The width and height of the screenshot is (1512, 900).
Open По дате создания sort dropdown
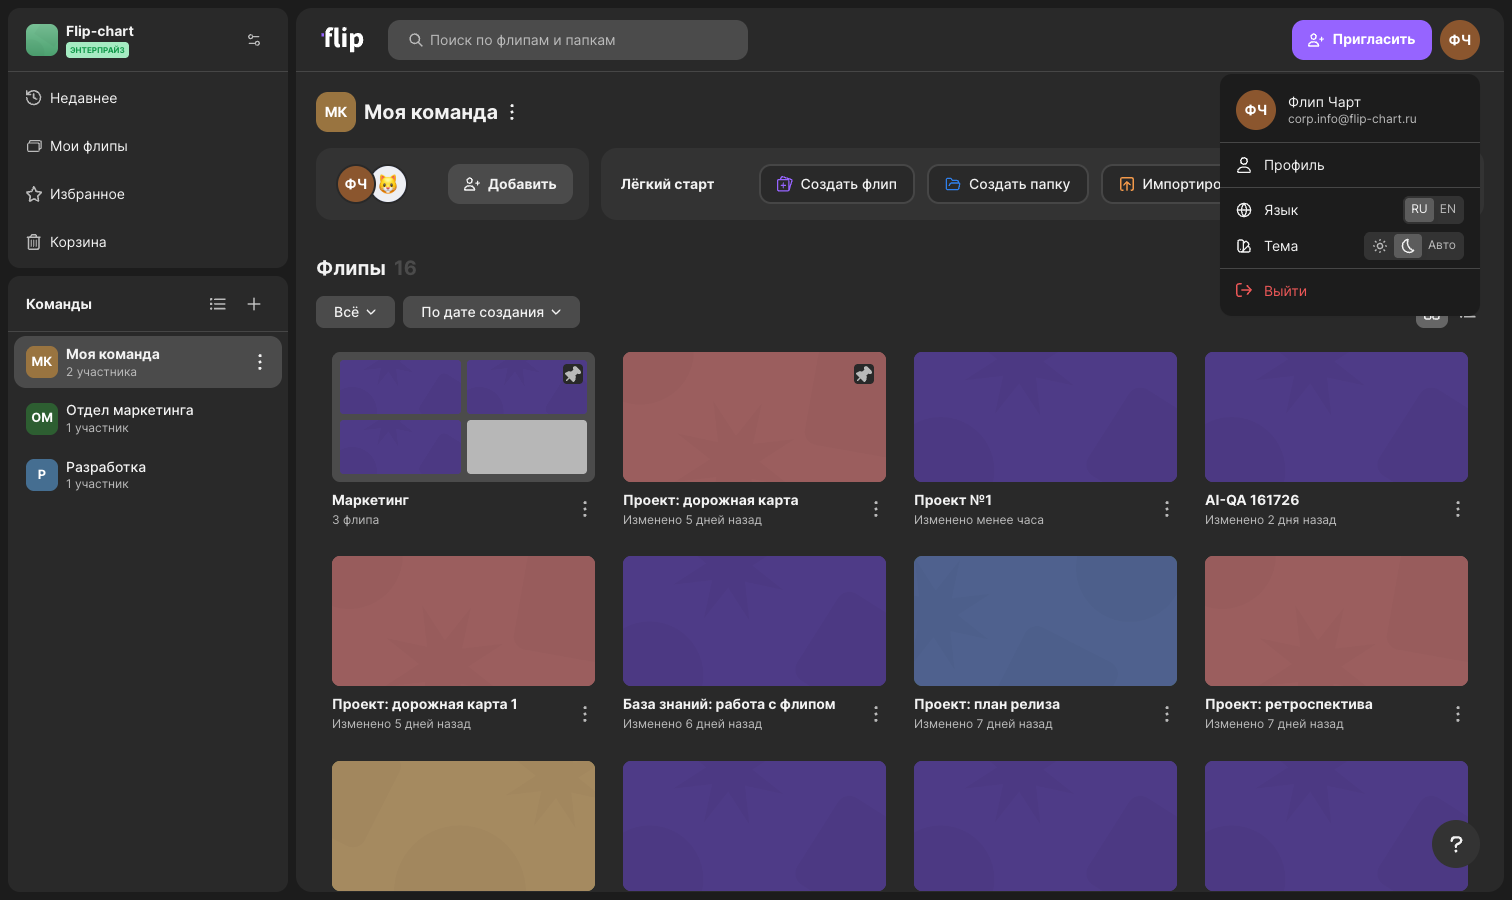click(491, 312)
